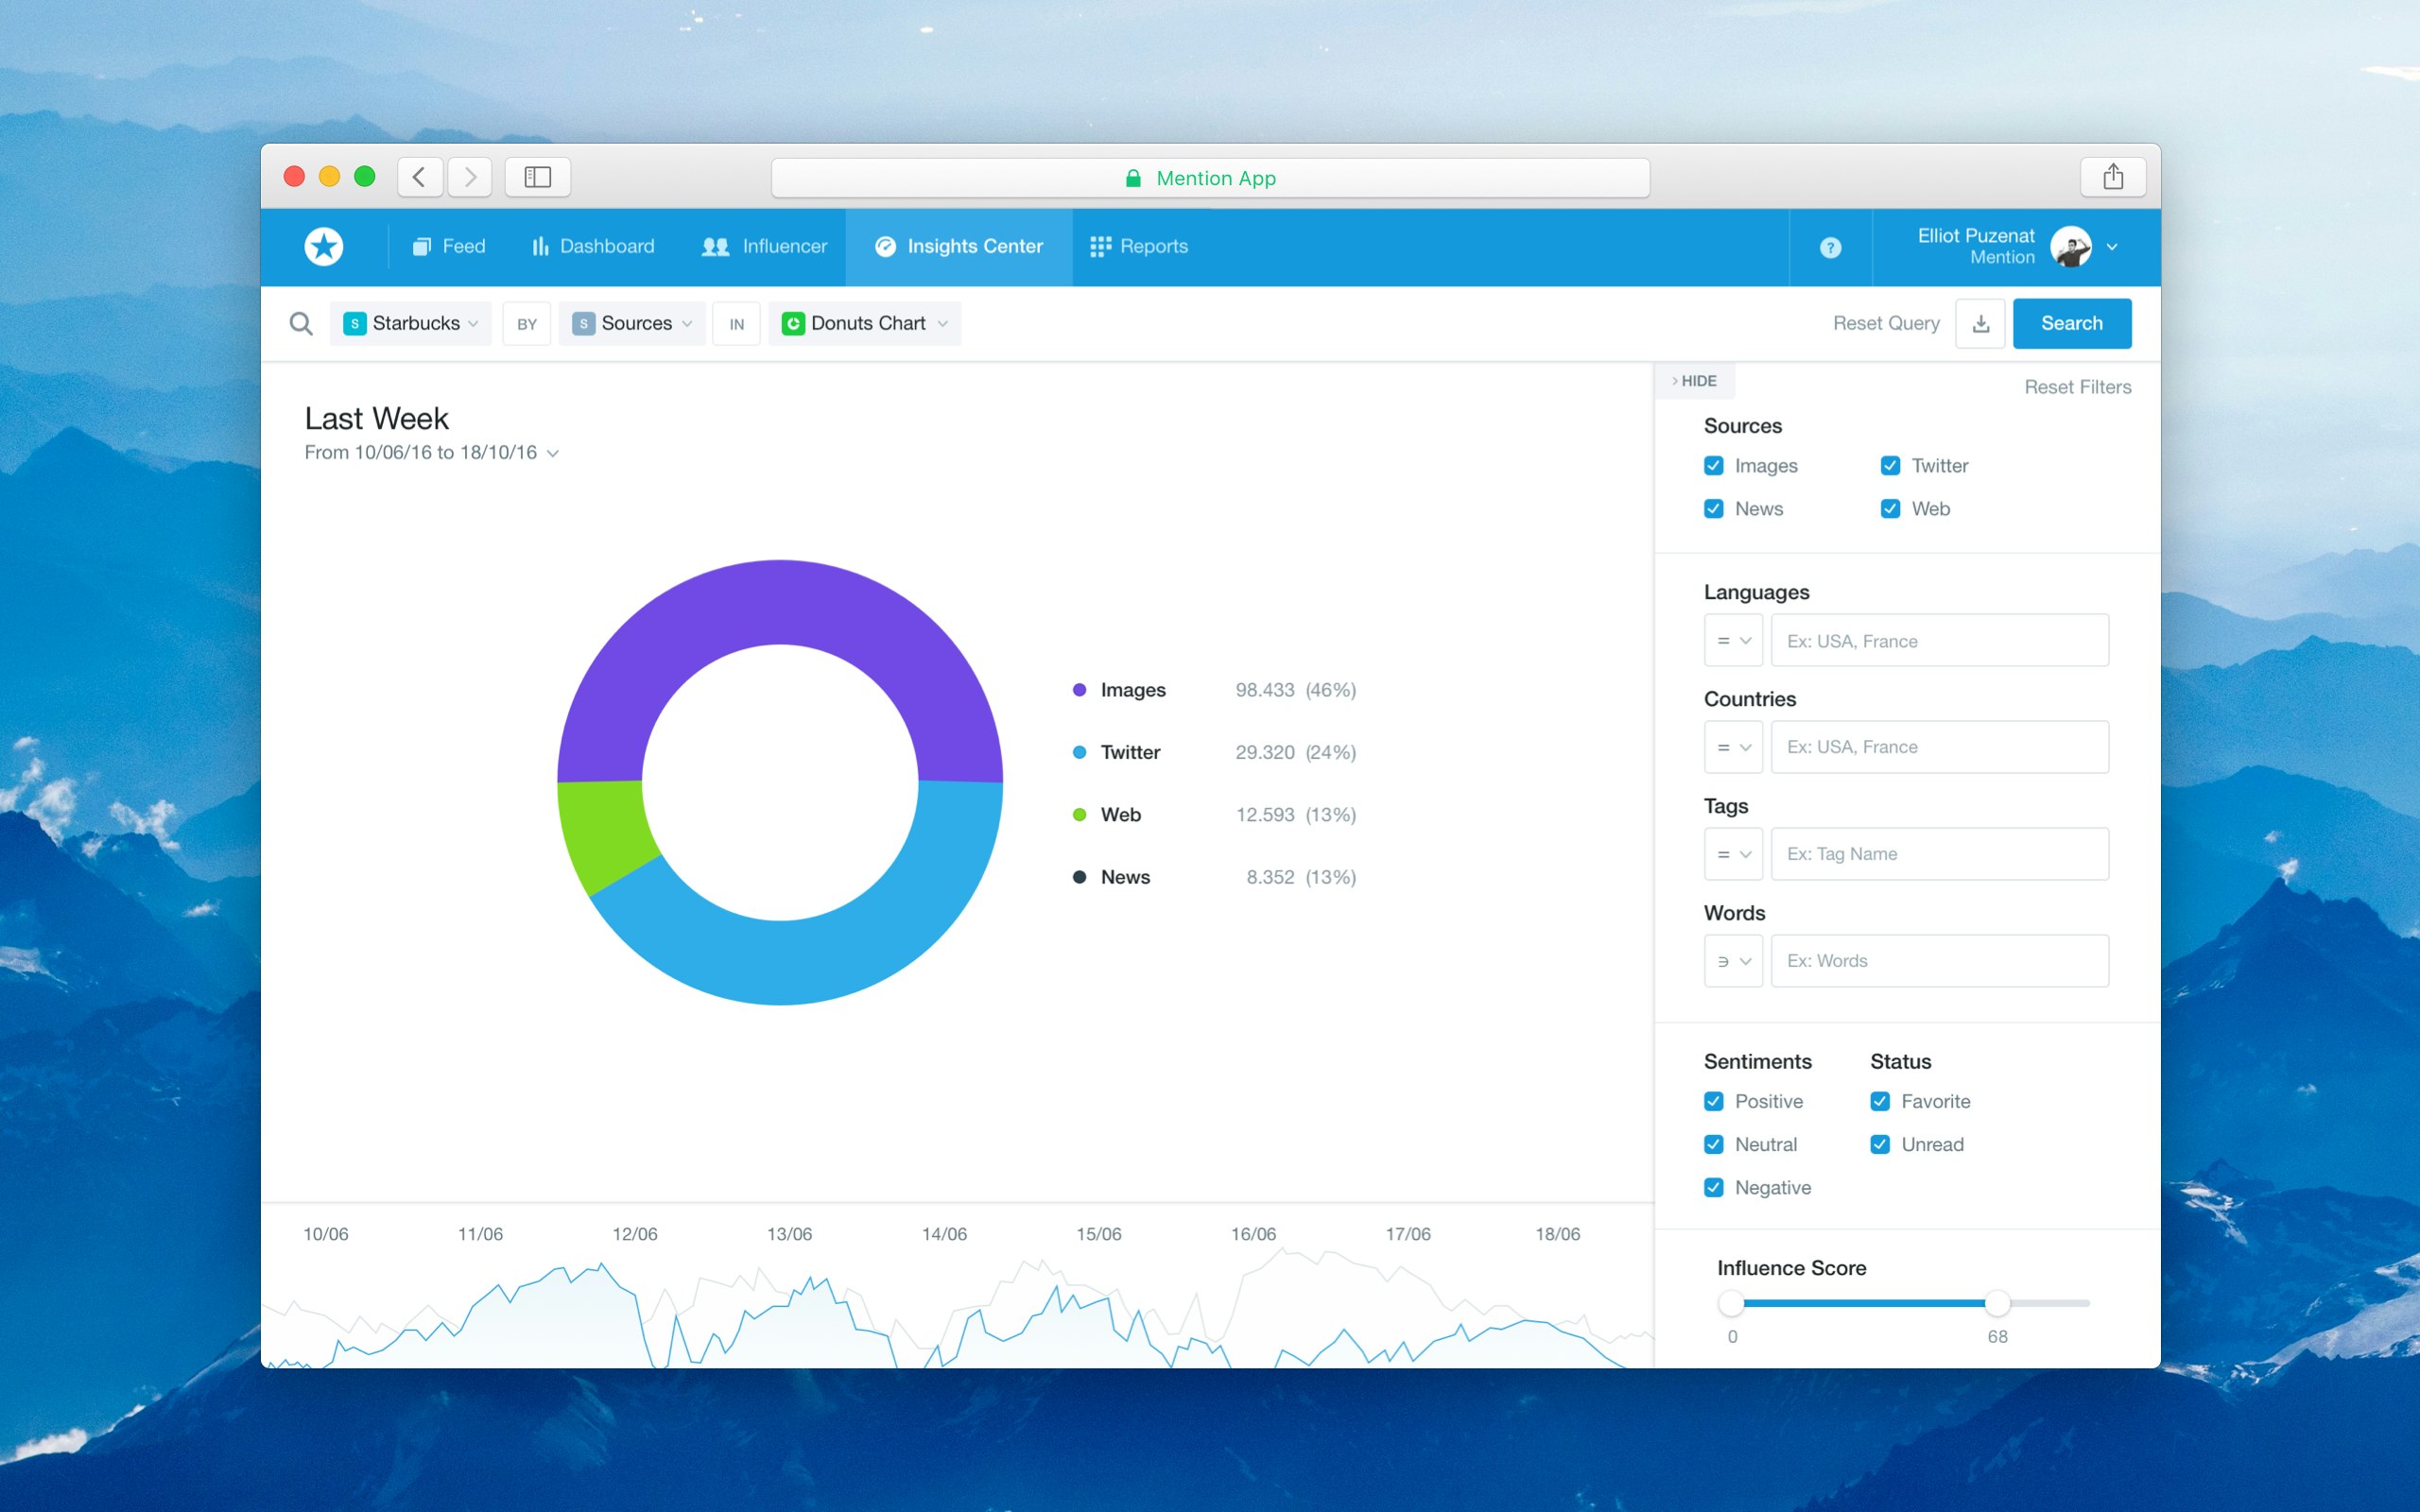Export data using the download icon
This screenshot has width=2420, height=1512.
click(1980, 323)
